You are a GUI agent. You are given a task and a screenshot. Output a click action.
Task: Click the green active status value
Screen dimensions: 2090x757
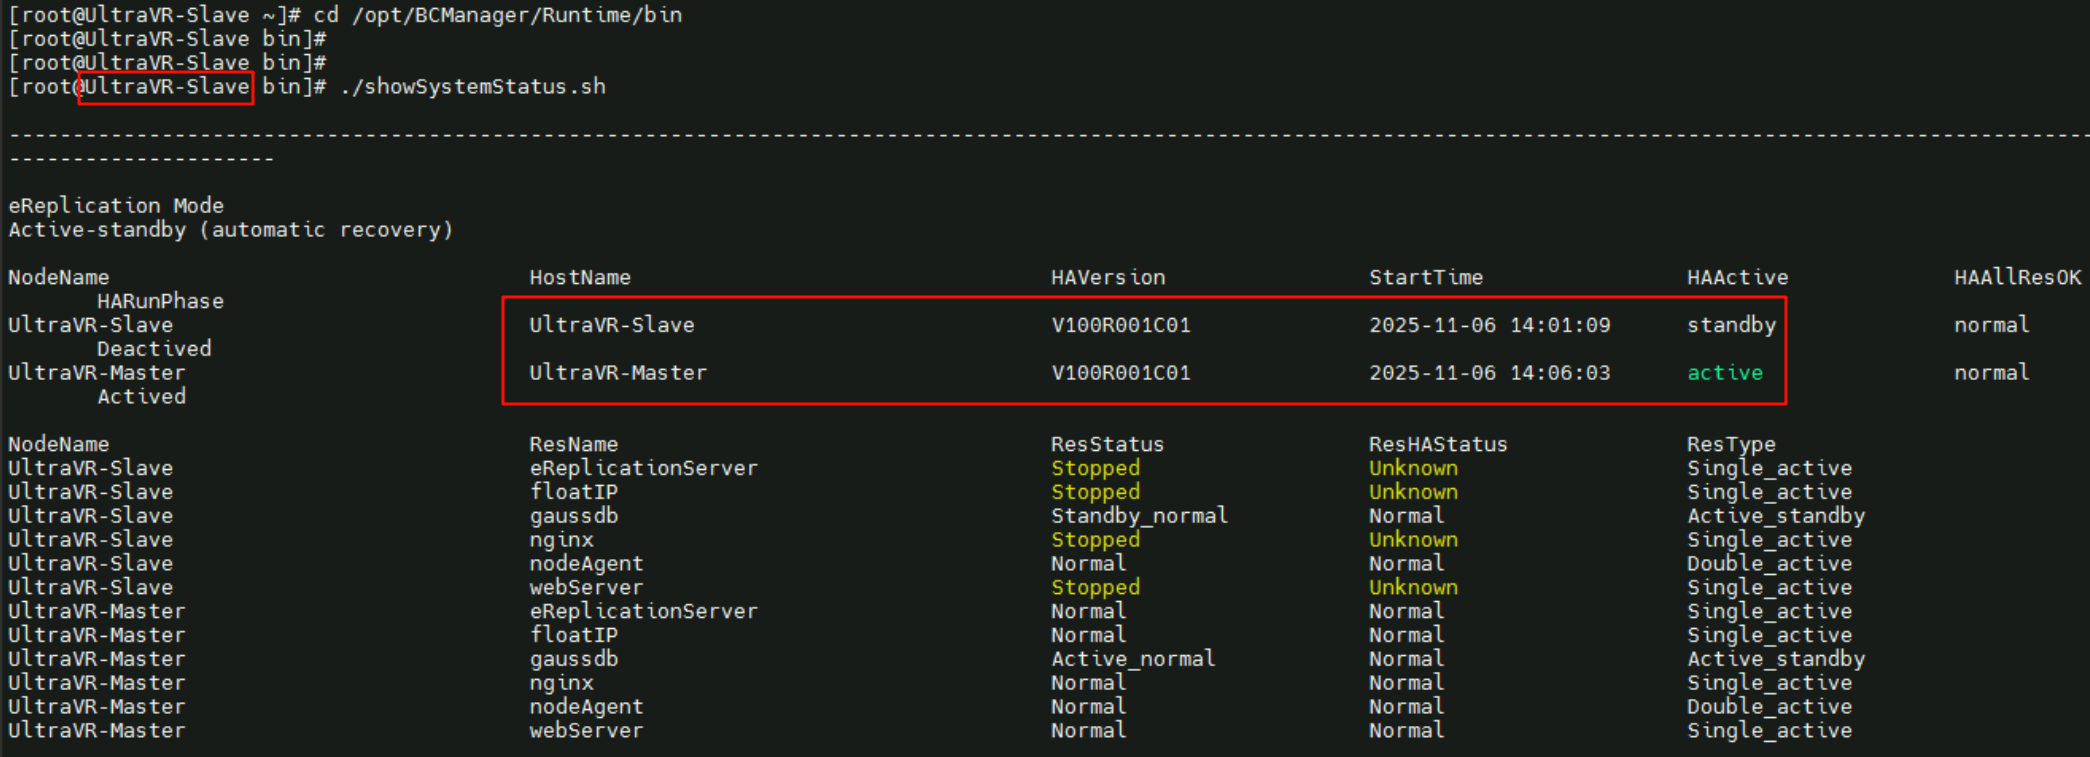(1725, 373)
